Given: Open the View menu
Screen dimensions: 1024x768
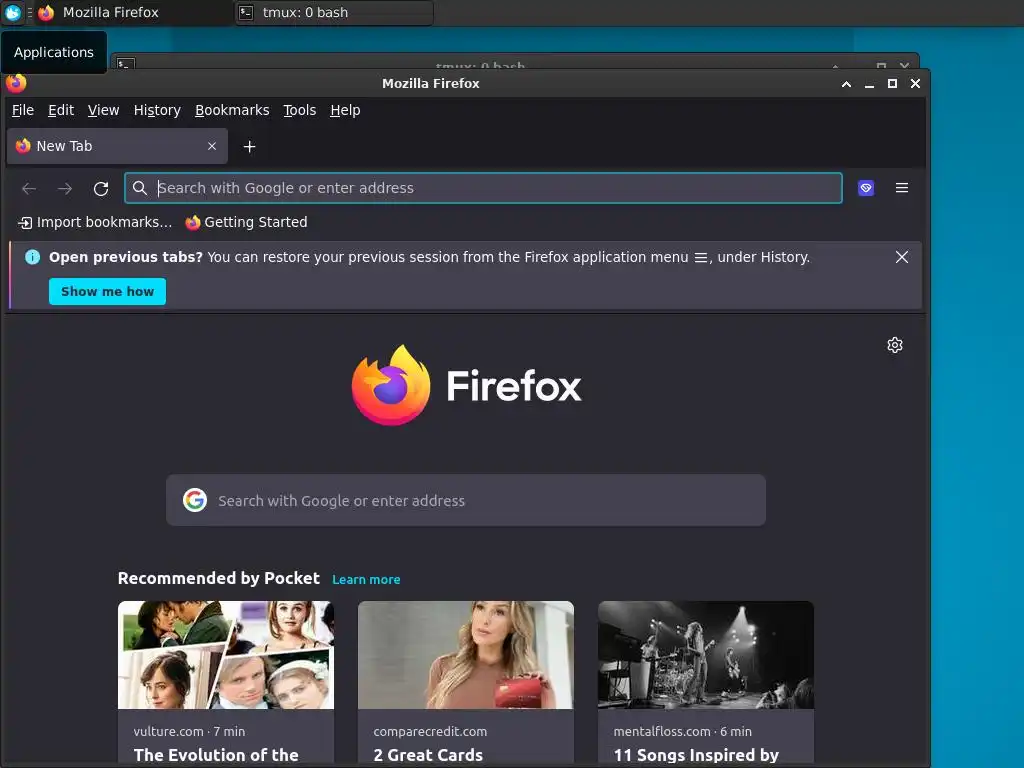Looking at the screenshot, I should point(103,110).
